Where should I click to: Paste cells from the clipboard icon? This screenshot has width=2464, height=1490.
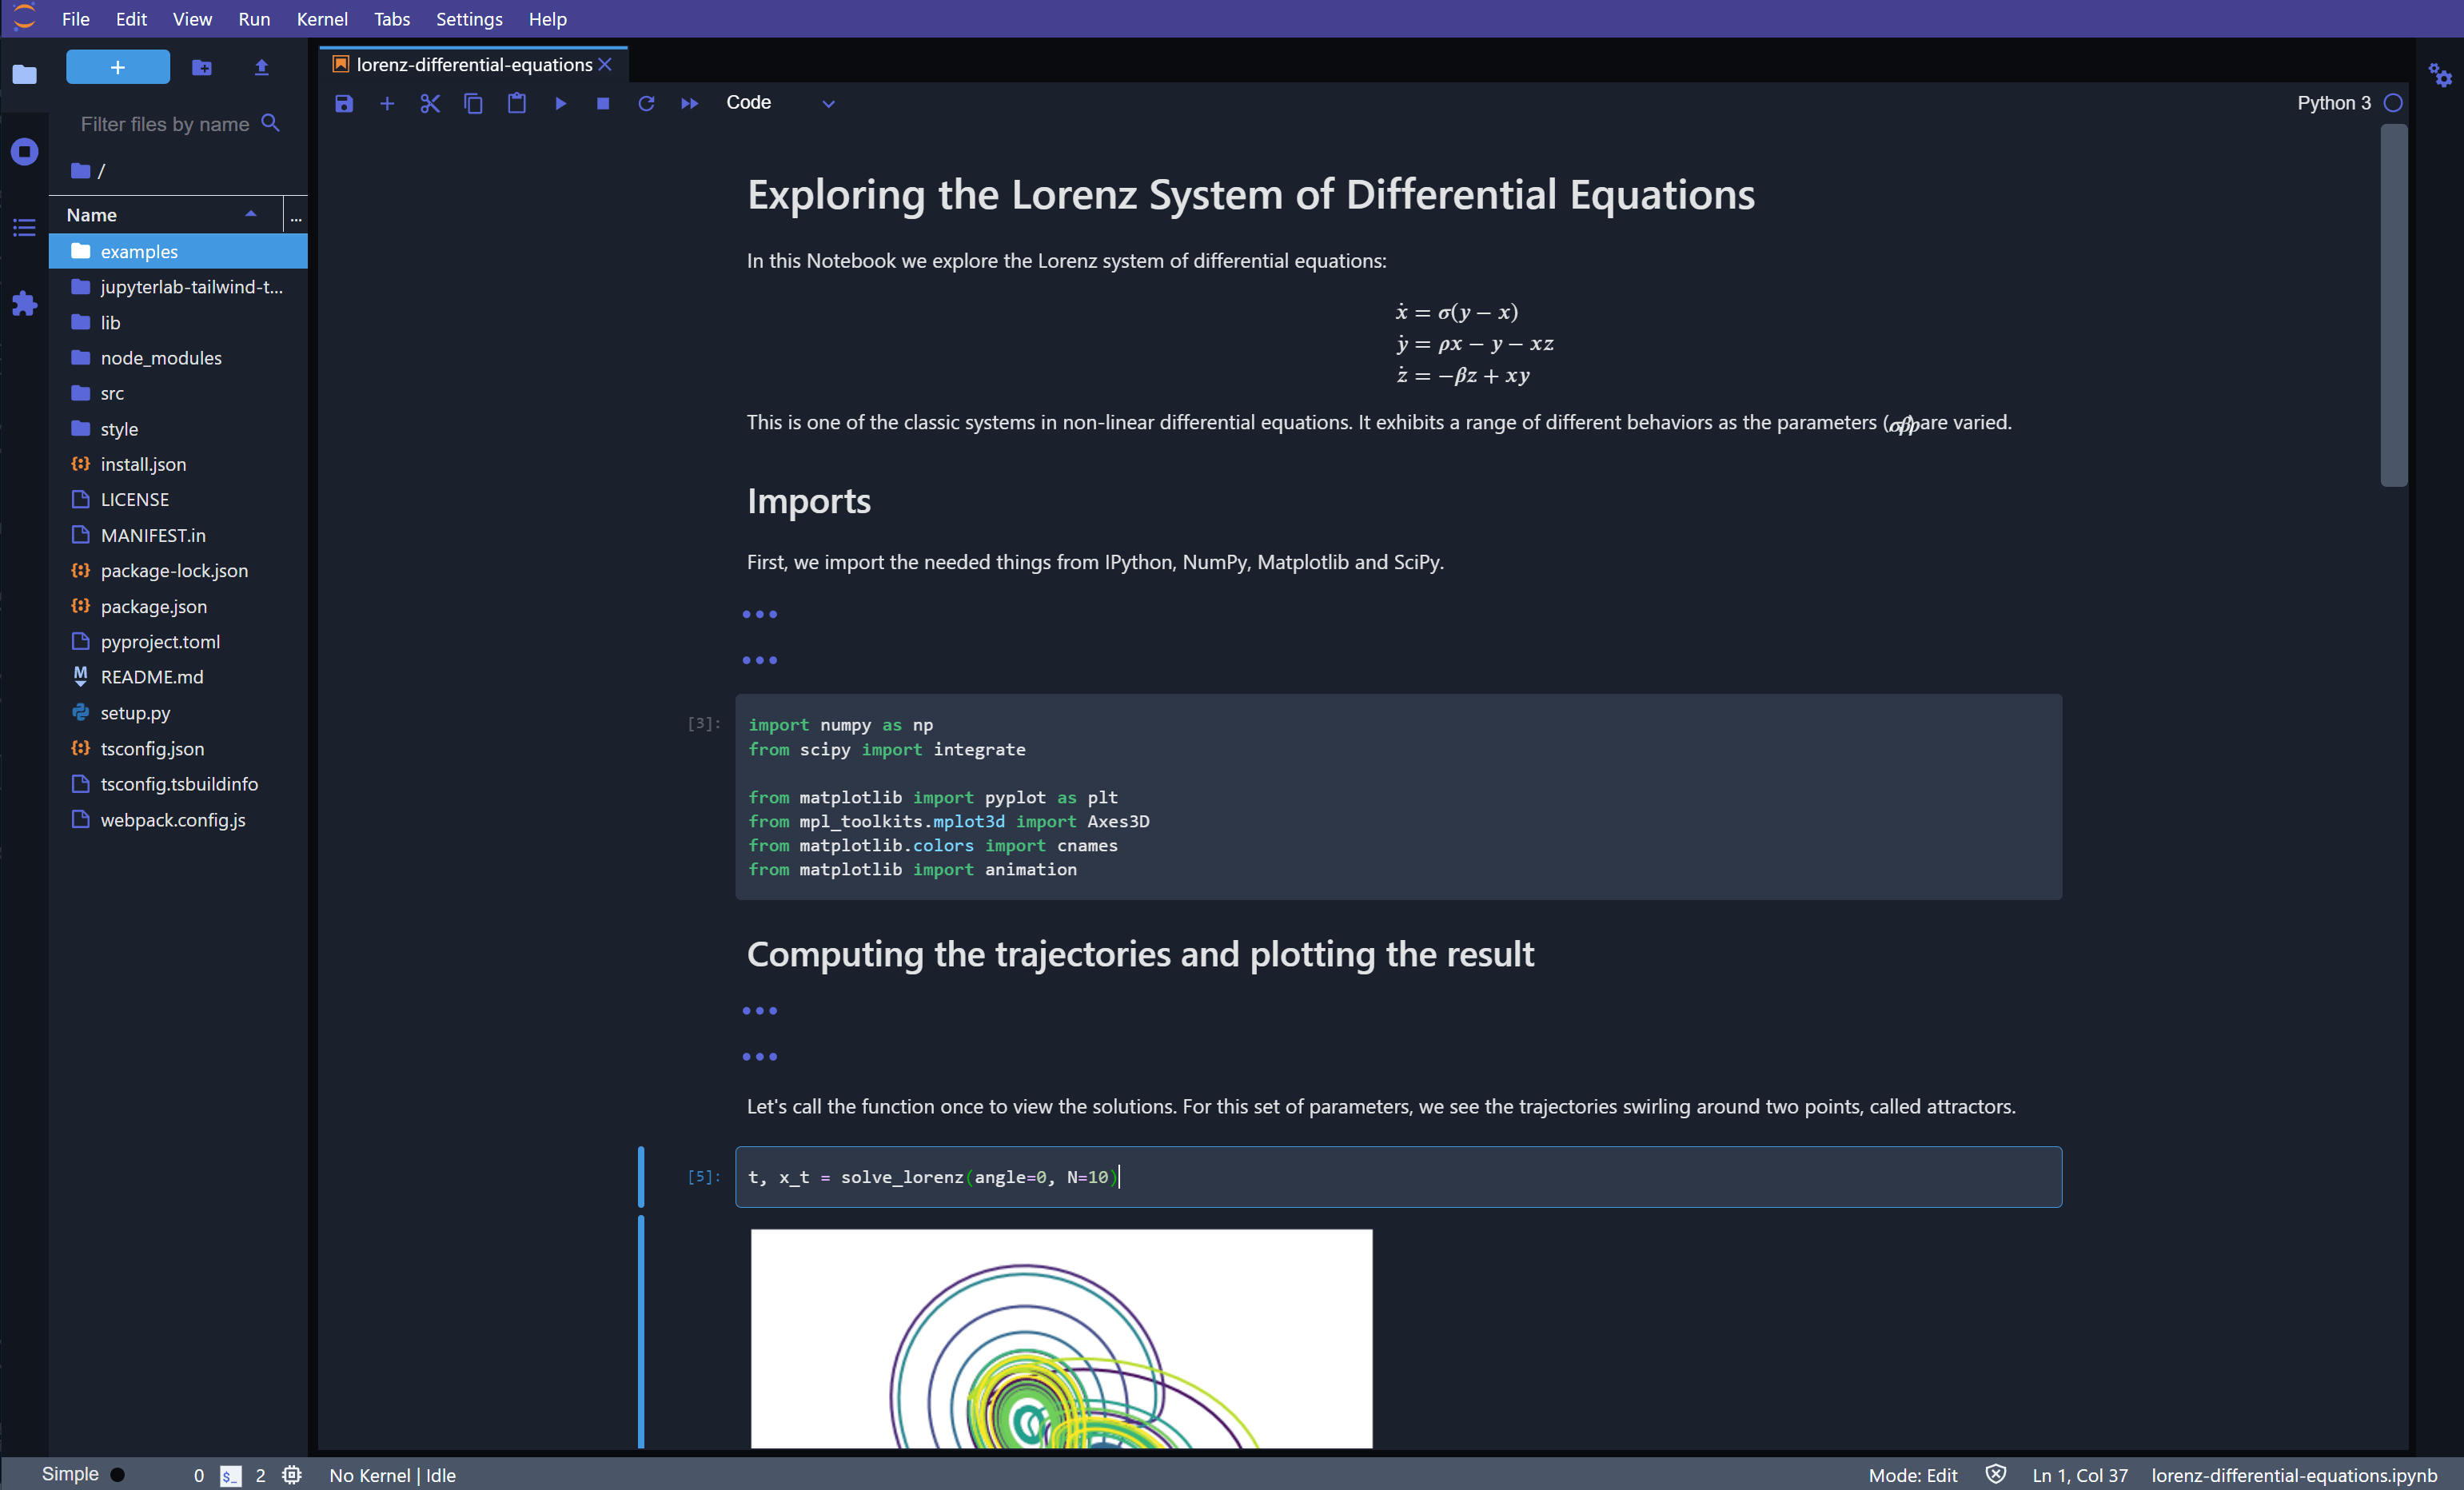tap(516, 103)
